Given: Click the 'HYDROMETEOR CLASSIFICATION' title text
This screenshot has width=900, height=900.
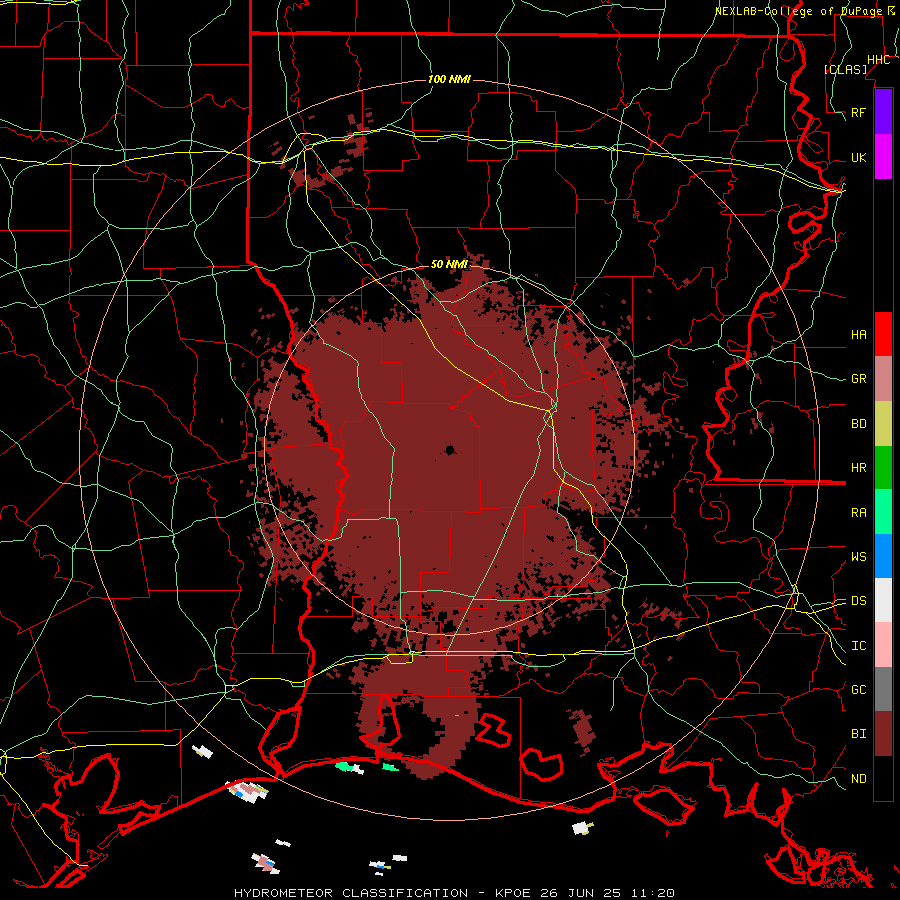Looking at the screenshot, I should click(x=351, y=893).
